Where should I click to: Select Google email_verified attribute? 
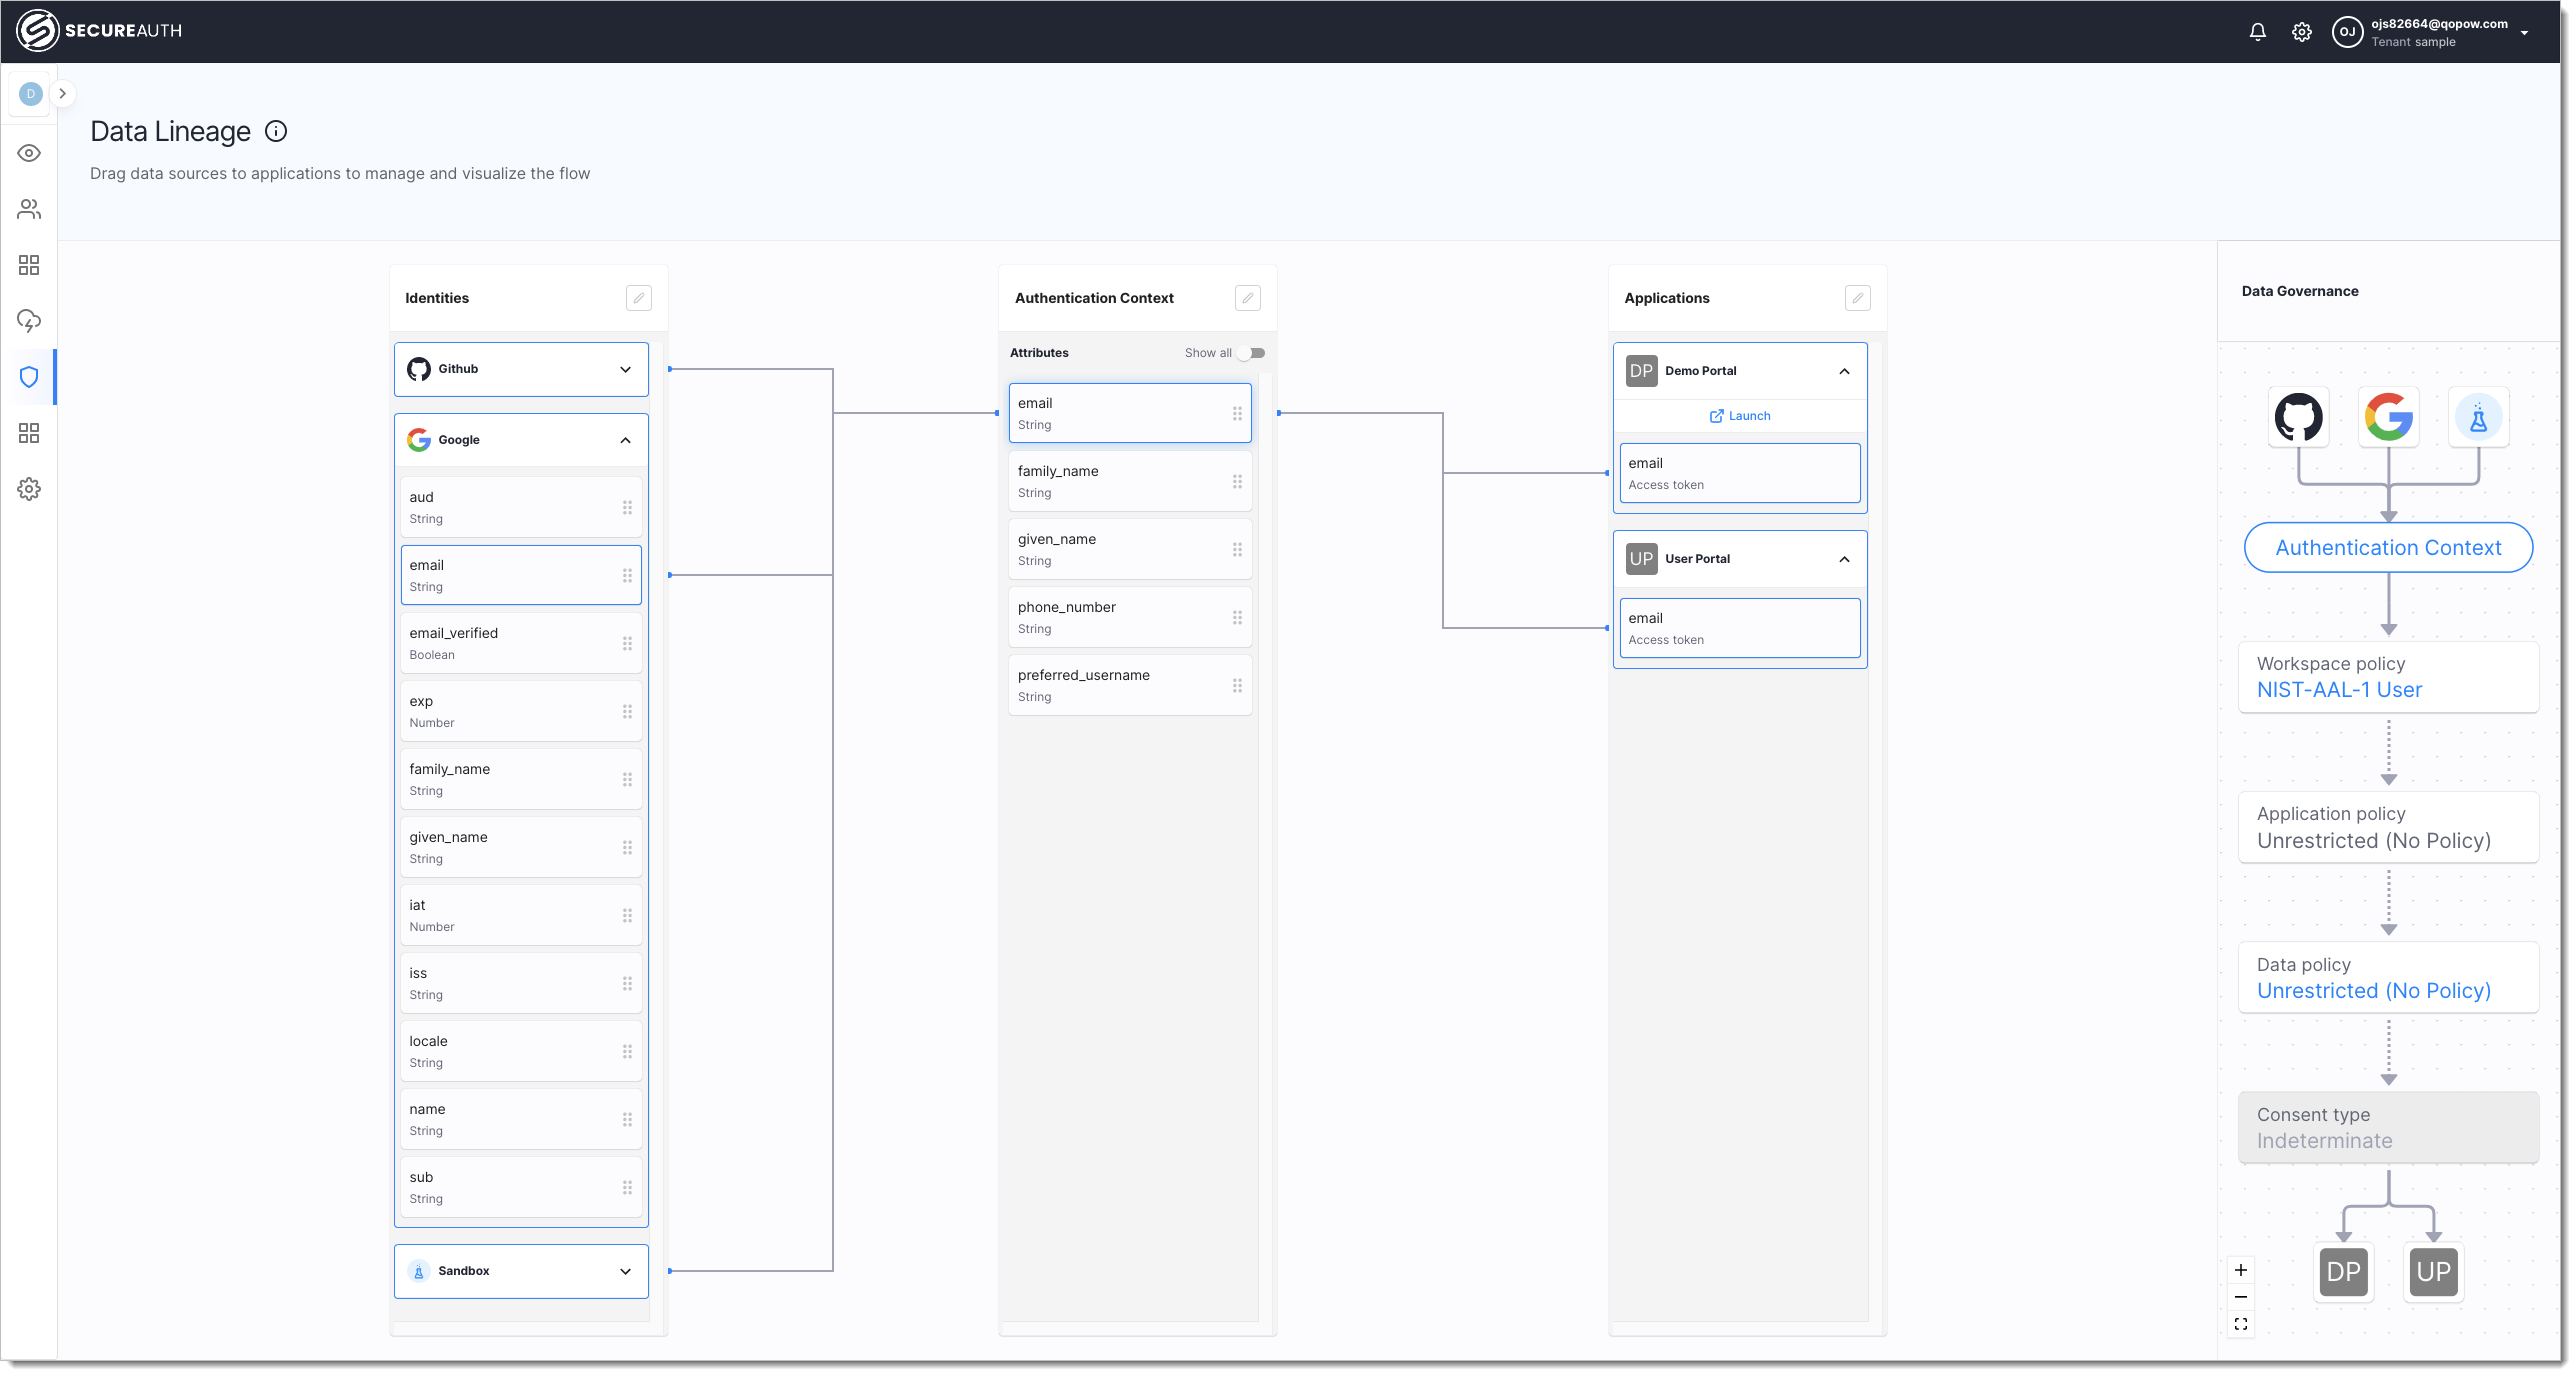click(x=521, y=643)
